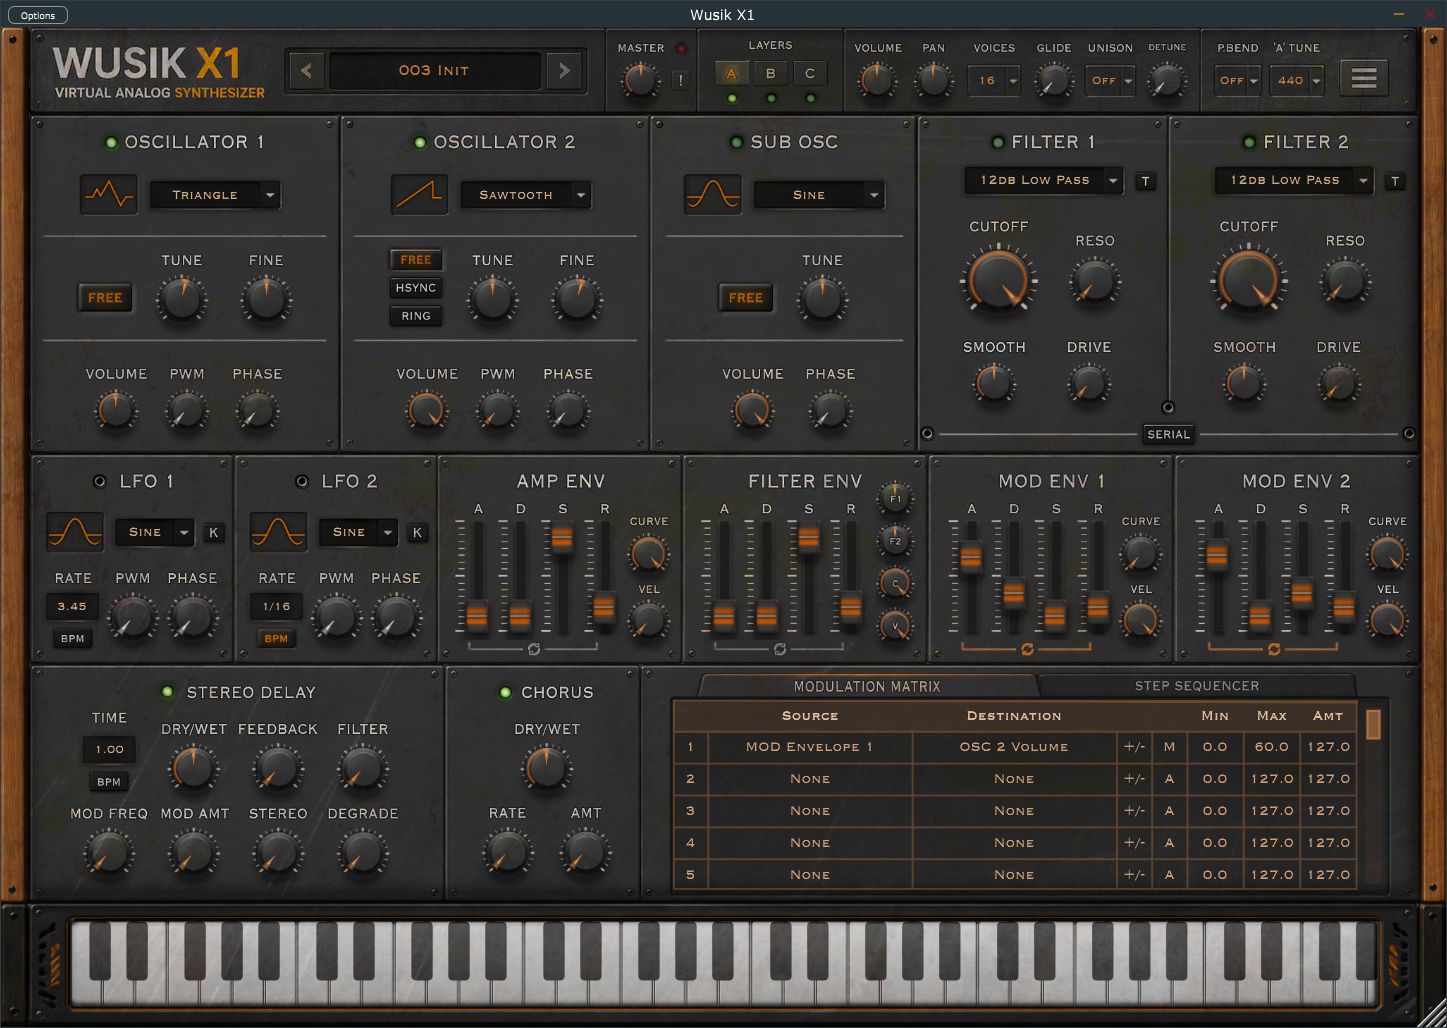The width and height of the screenshot is (1447, 1028).
Task: Click Oscillator 1 FREE button
Action: (105, 297)
